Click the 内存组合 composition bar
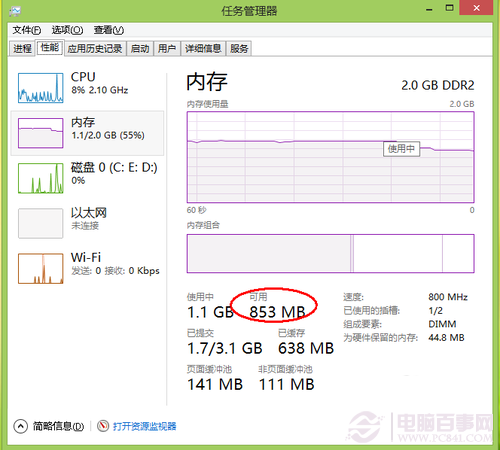The width and height of the screenshot is (500, 450). [x=330, y=253]
